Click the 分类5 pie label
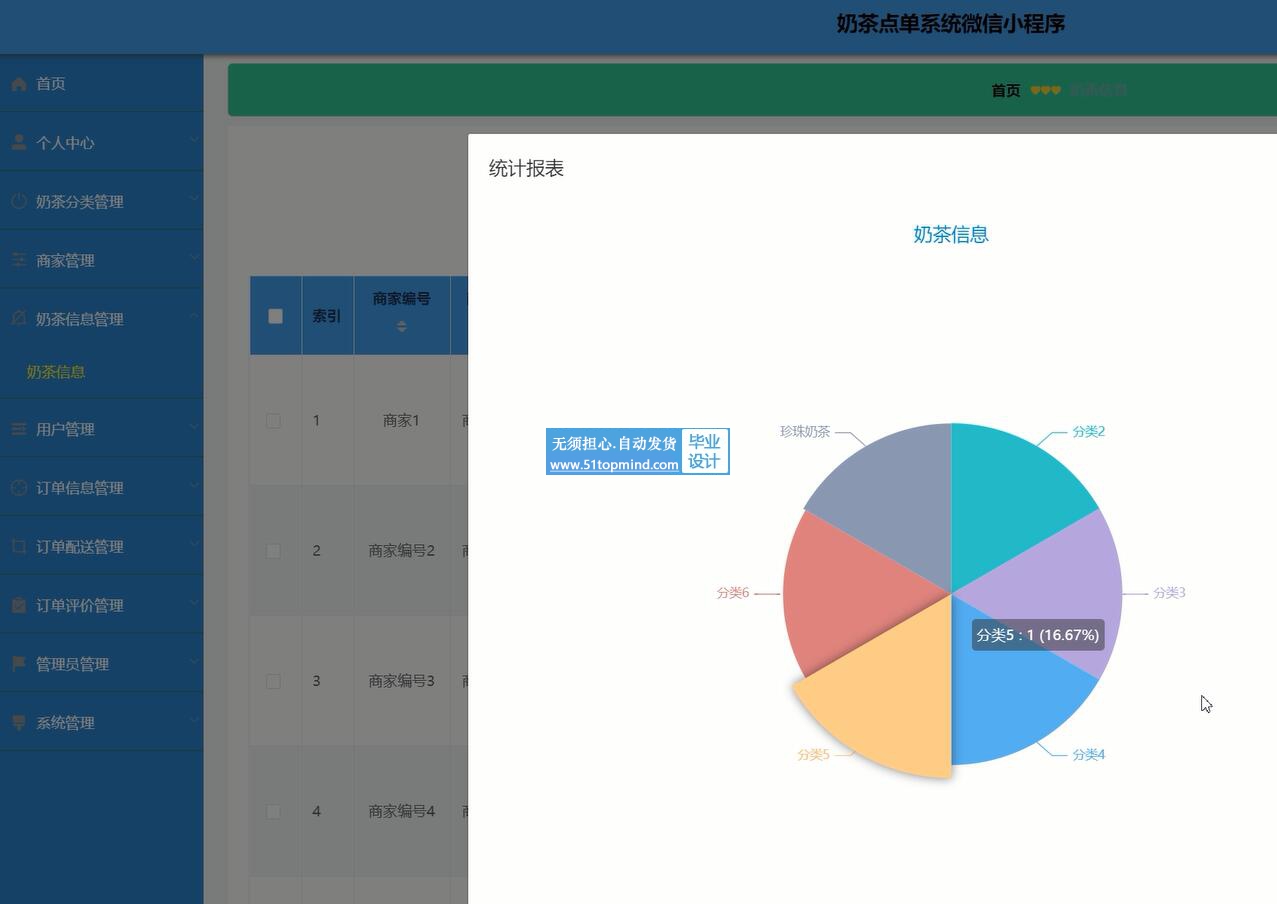Screen dimensions: 1277x904 813,755
